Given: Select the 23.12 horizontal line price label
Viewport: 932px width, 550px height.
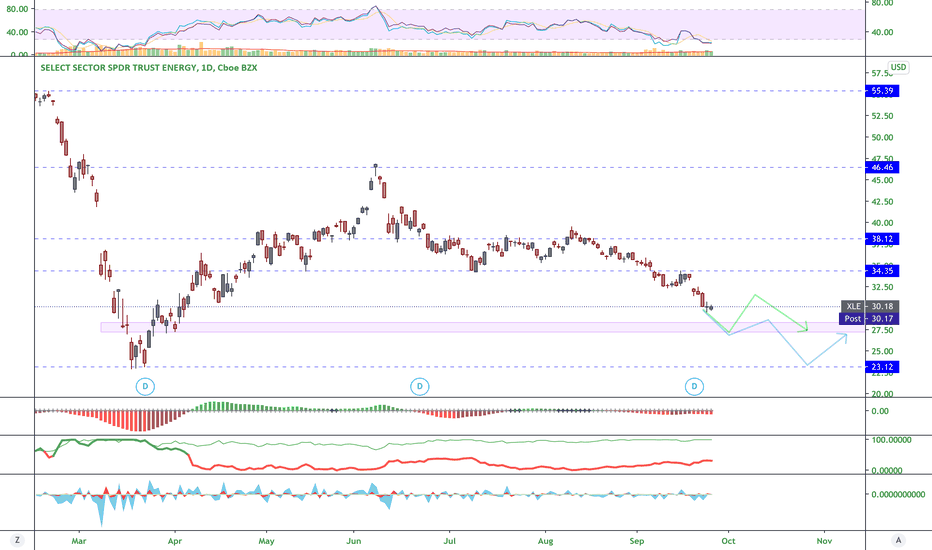Looking at the screenshot, I should (882, 367).
